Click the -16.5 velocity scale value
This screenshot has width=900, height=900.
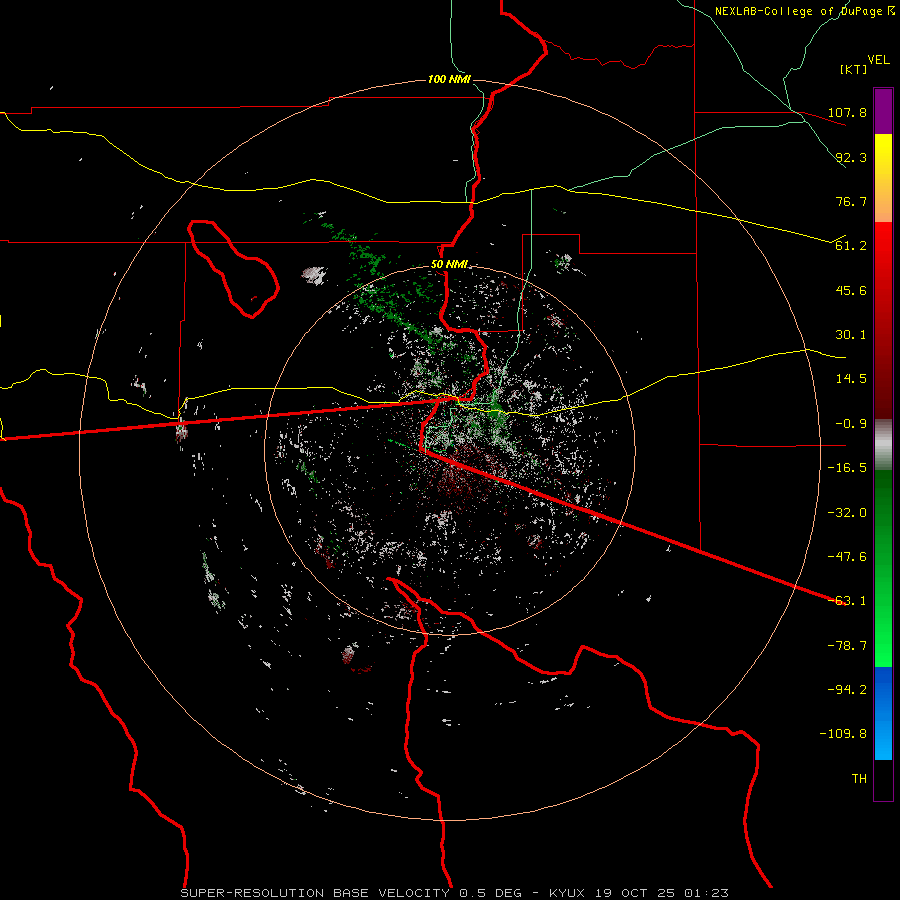point(847,468)
